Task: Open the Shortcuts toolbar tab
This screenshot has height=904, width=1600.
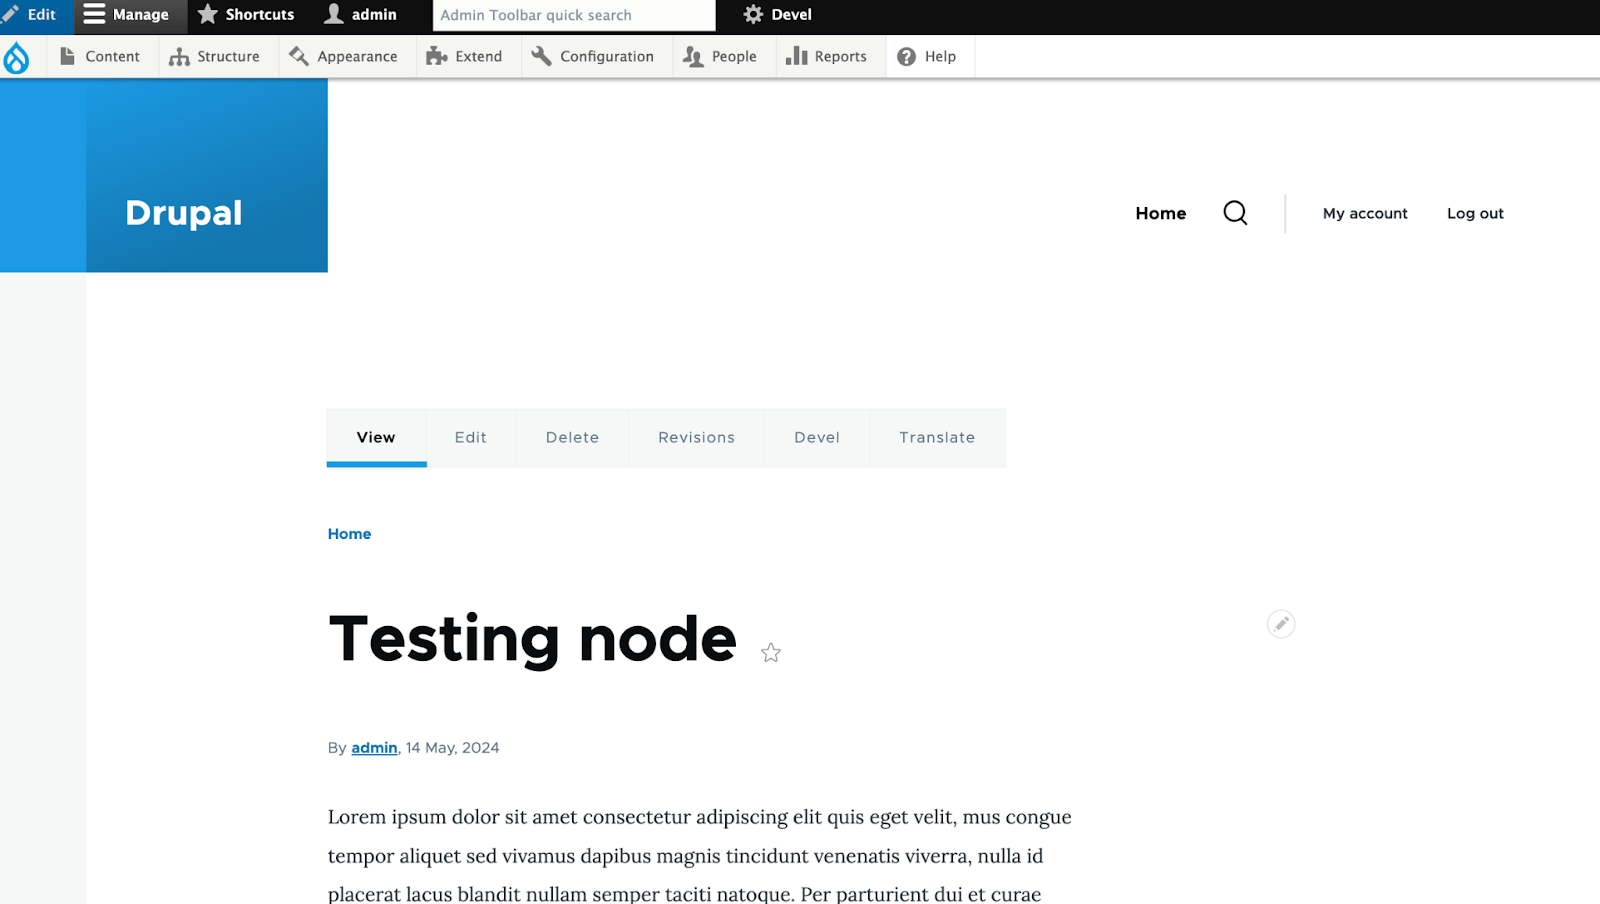Action: pyautogui.click(x=247, y=15)
